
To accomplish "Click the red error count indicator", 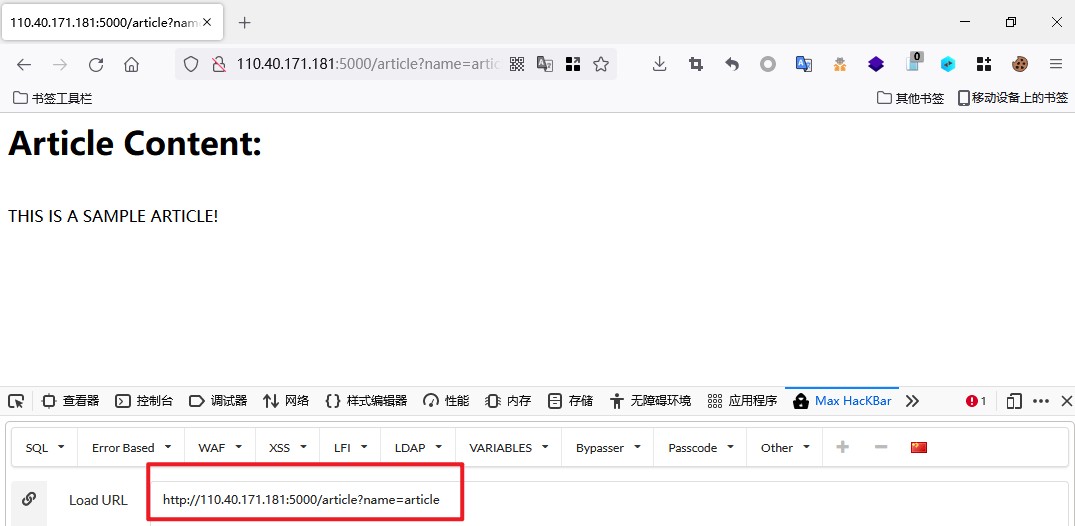I will (x=976, y=401).
